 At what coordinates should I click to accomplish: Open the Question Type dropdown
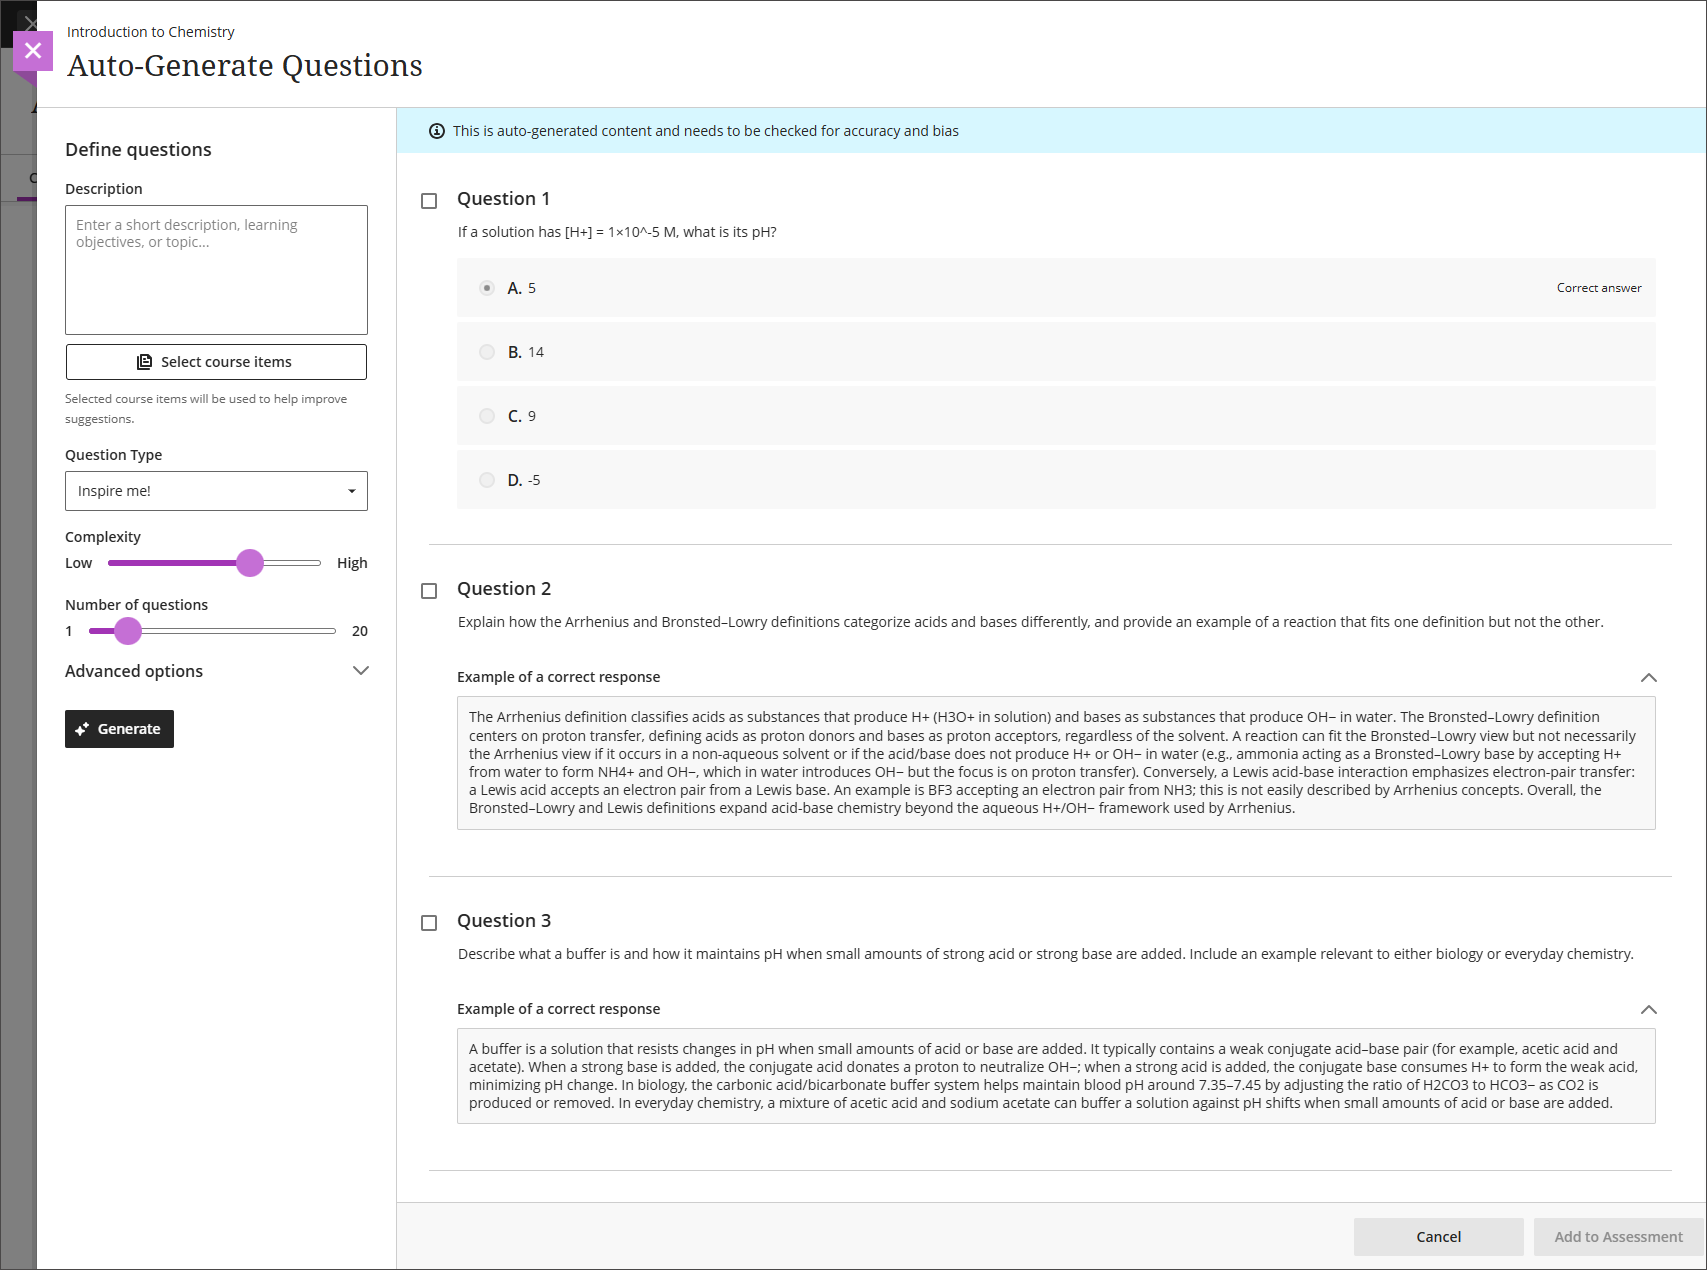pos(216,491)
